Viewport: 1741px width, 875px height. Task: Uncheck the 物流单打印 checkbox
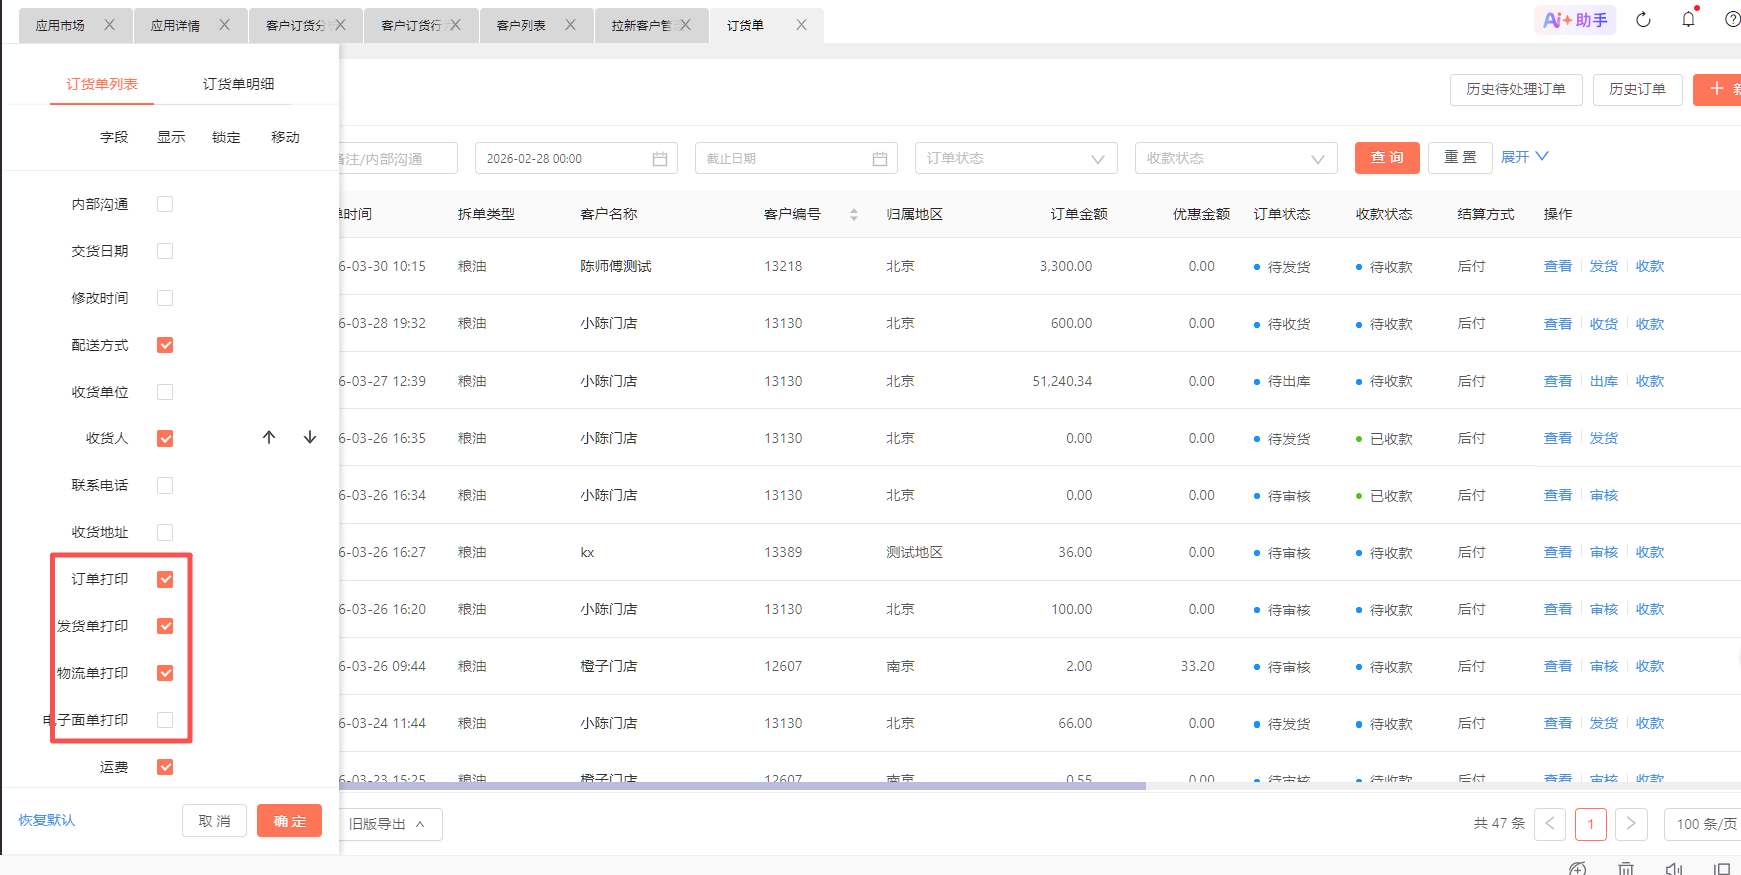(x=165, y=673)
